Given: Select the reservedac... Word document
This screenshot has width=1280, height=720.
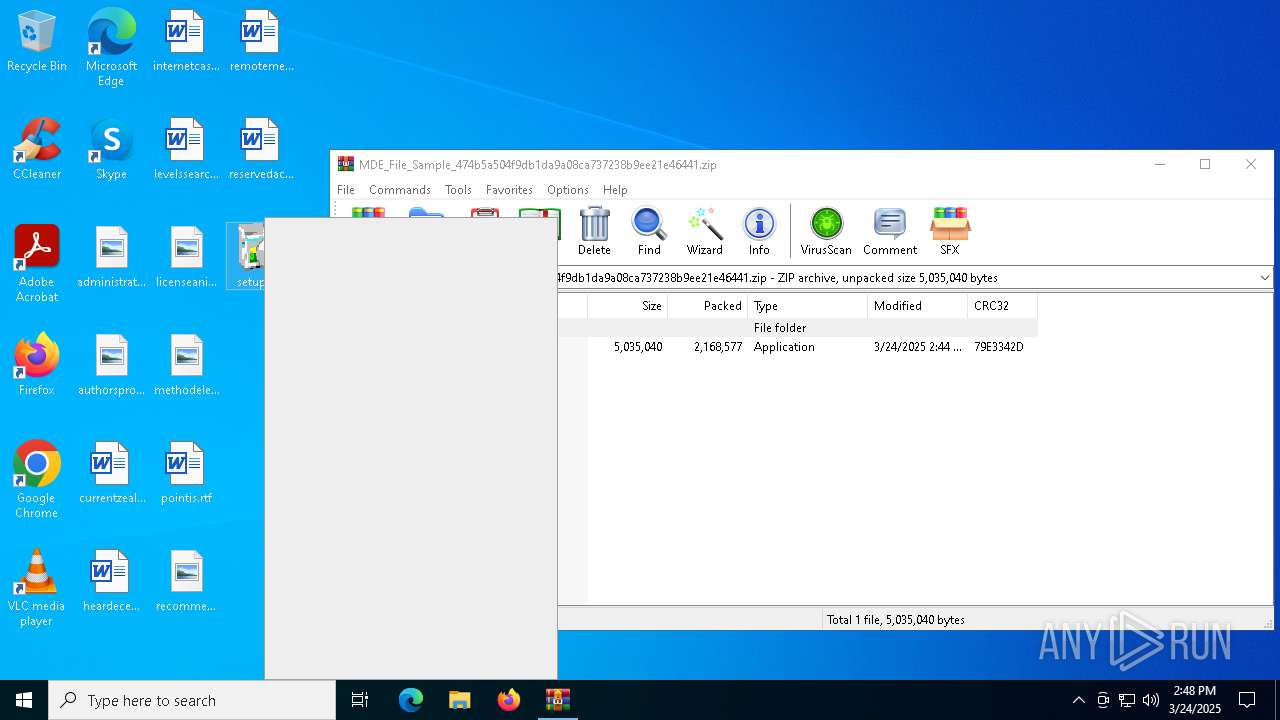Looking at the screenshot, I should tap(261, 150).
